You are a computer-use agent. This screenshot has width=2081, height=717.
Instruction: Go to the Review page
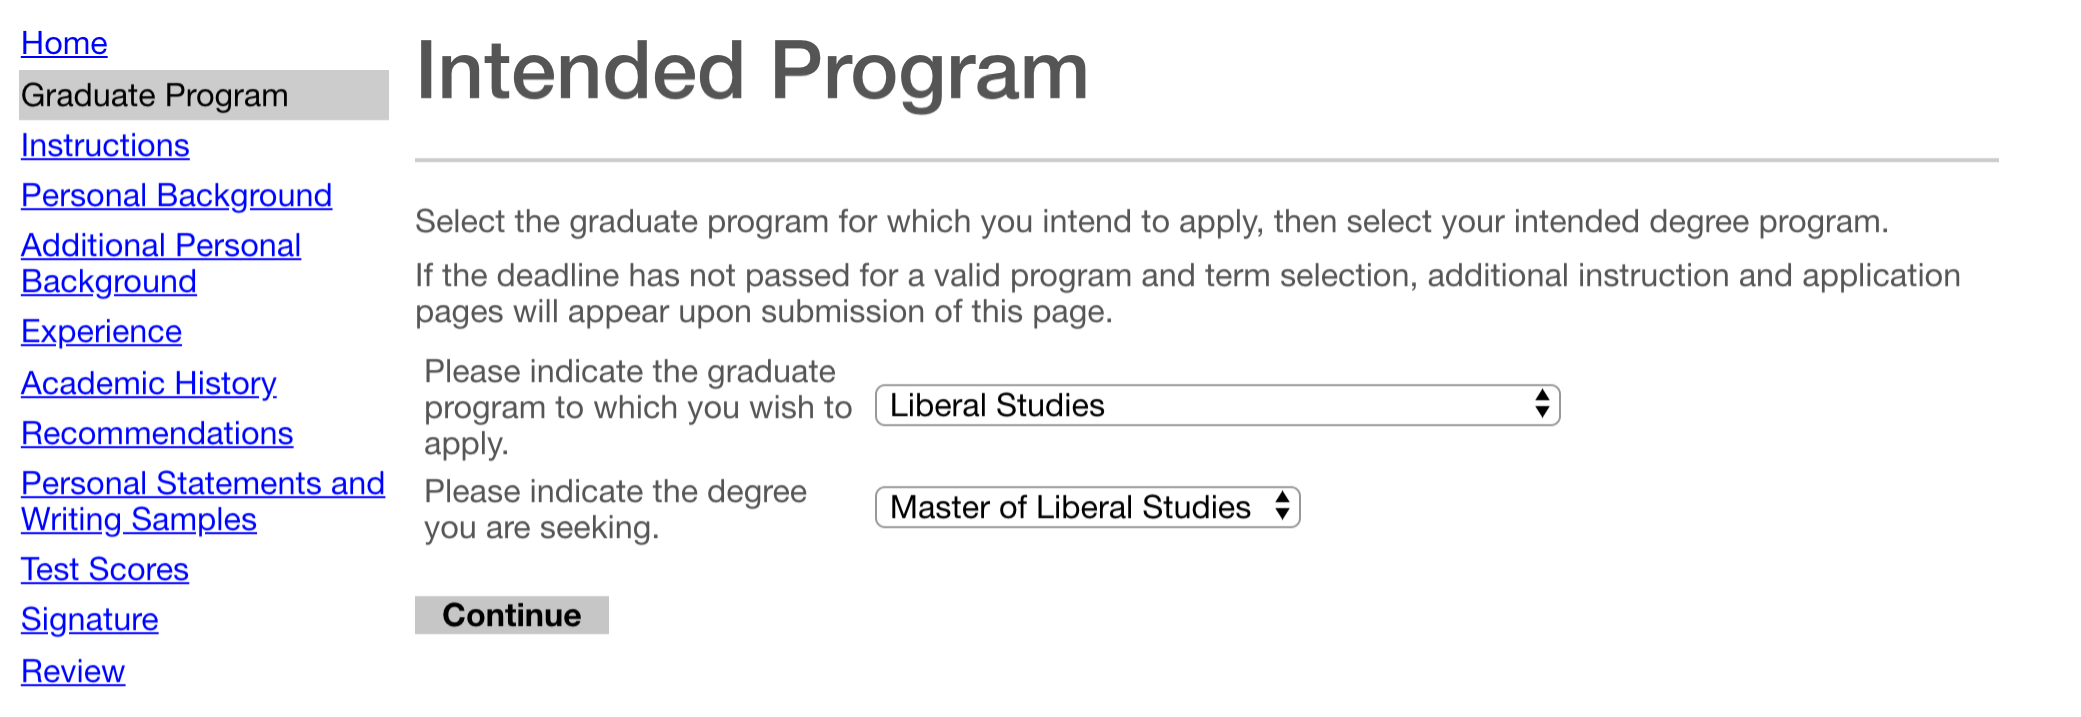73,671
